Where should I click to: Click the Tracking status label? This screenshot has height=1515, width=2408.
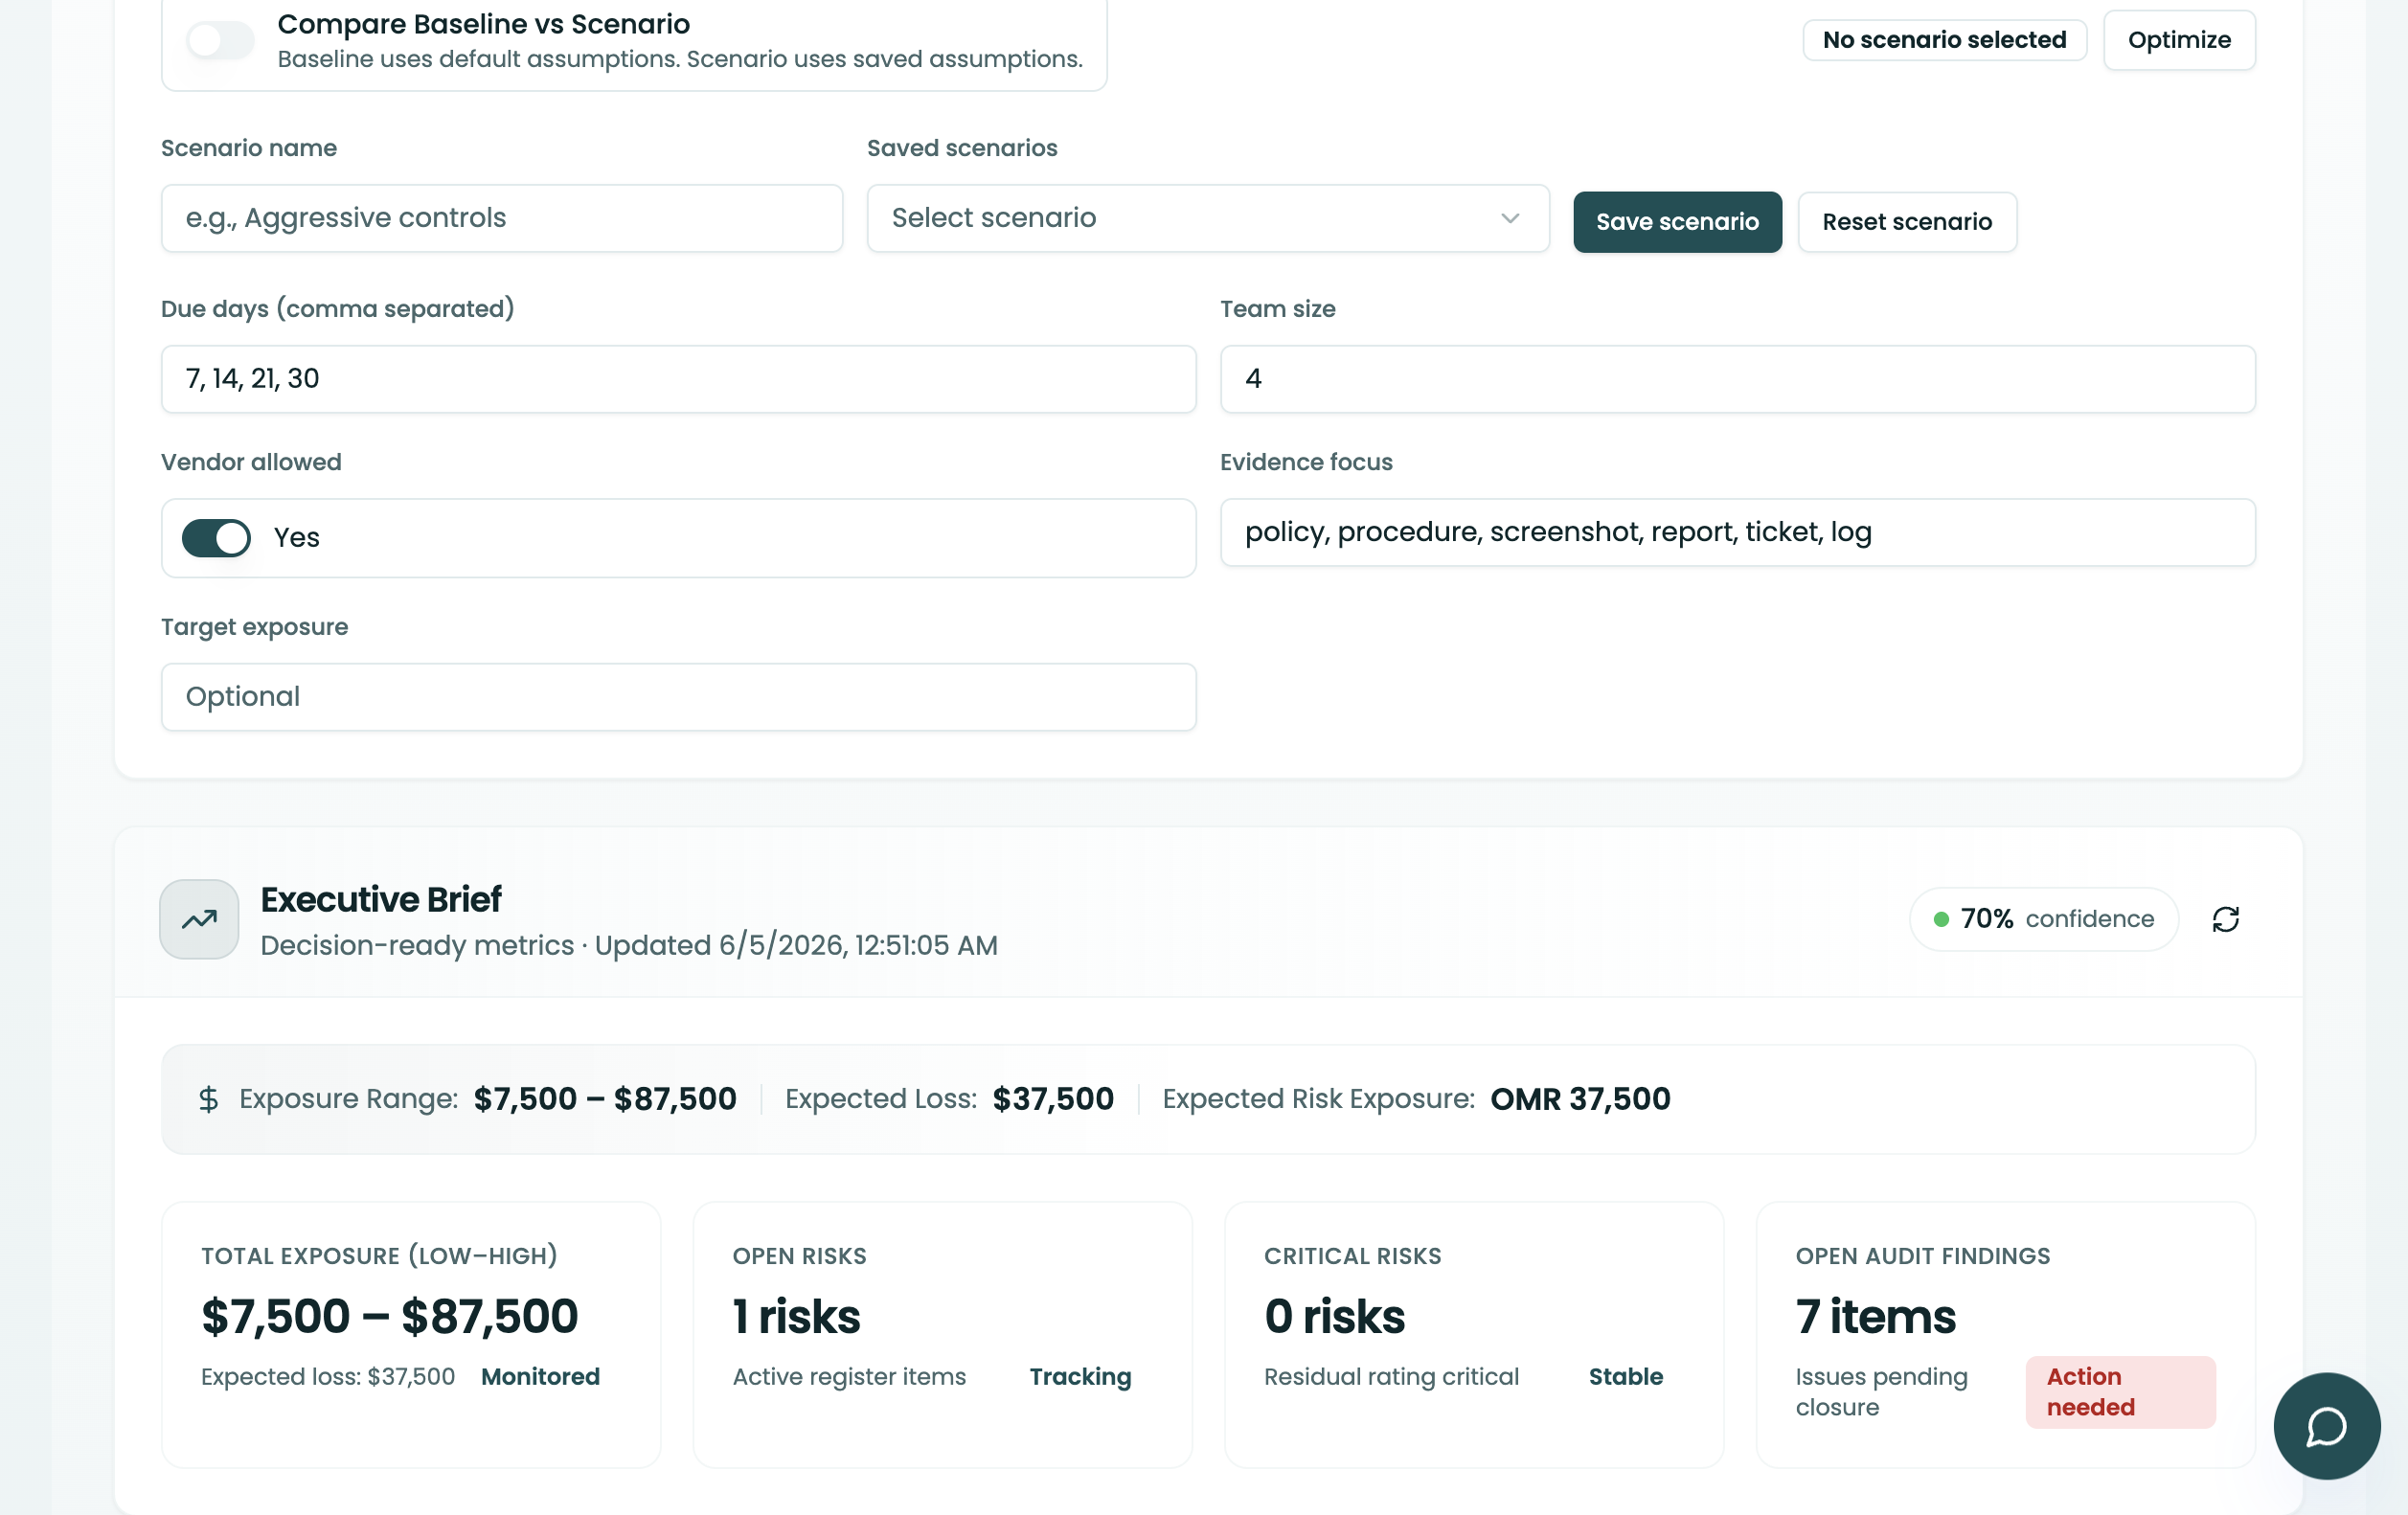point(1080,1377)
